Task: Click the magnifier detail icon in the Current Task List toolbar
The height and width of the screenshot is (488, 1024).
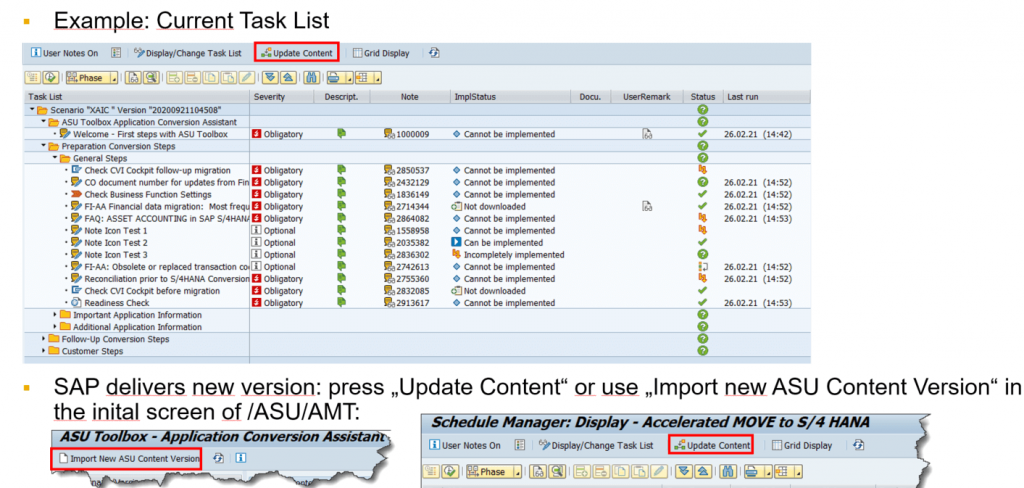Action: (152, 78)
